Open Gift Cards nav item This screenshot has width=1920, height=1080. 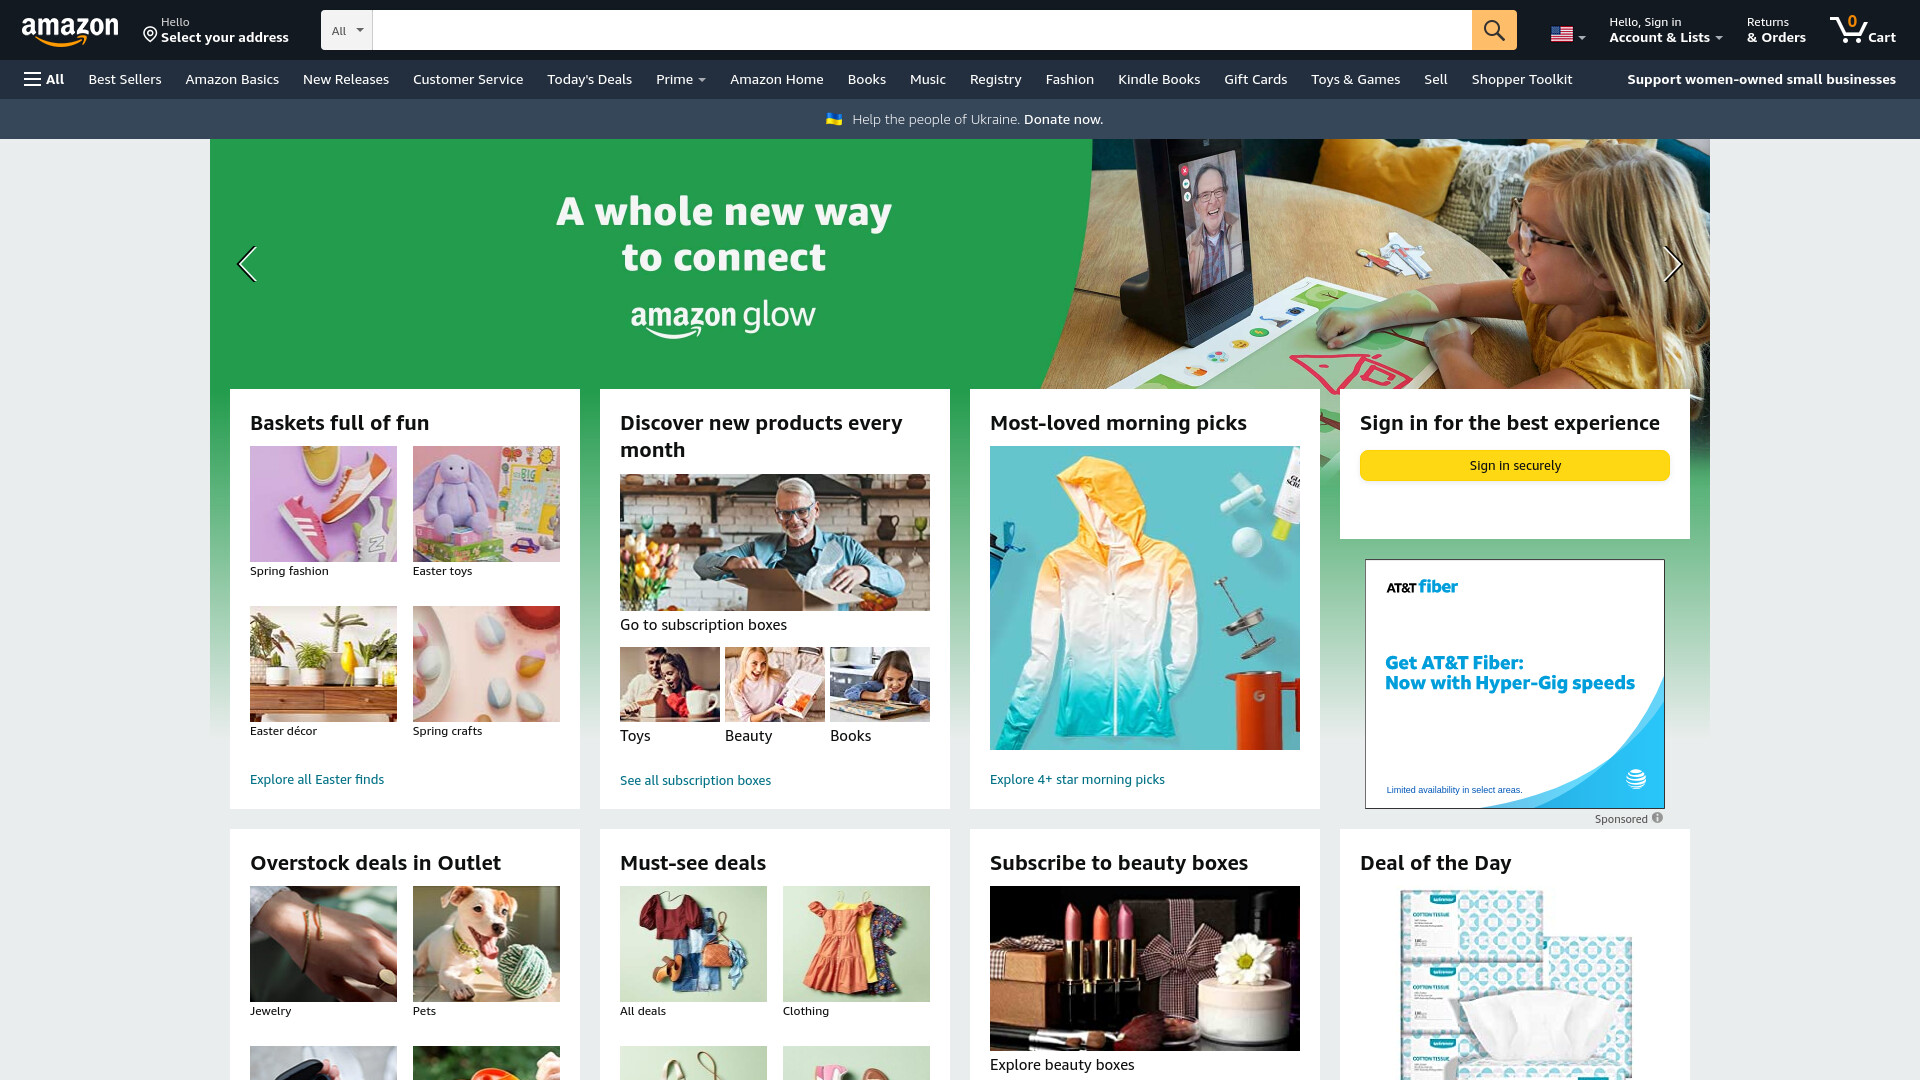tap(1256, 79)
